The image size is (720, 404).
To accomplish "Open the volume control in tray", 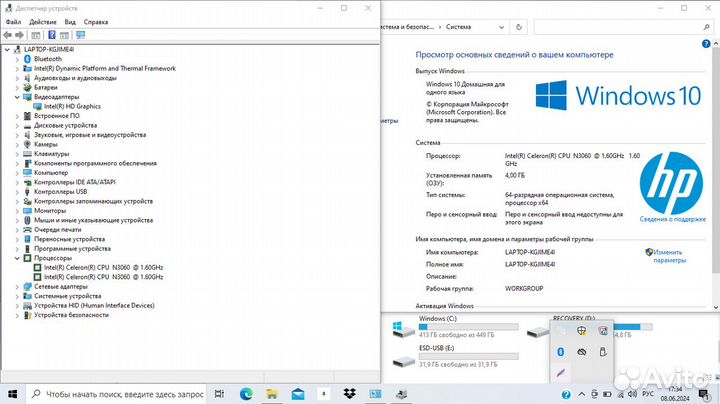I will coord(632,394).
